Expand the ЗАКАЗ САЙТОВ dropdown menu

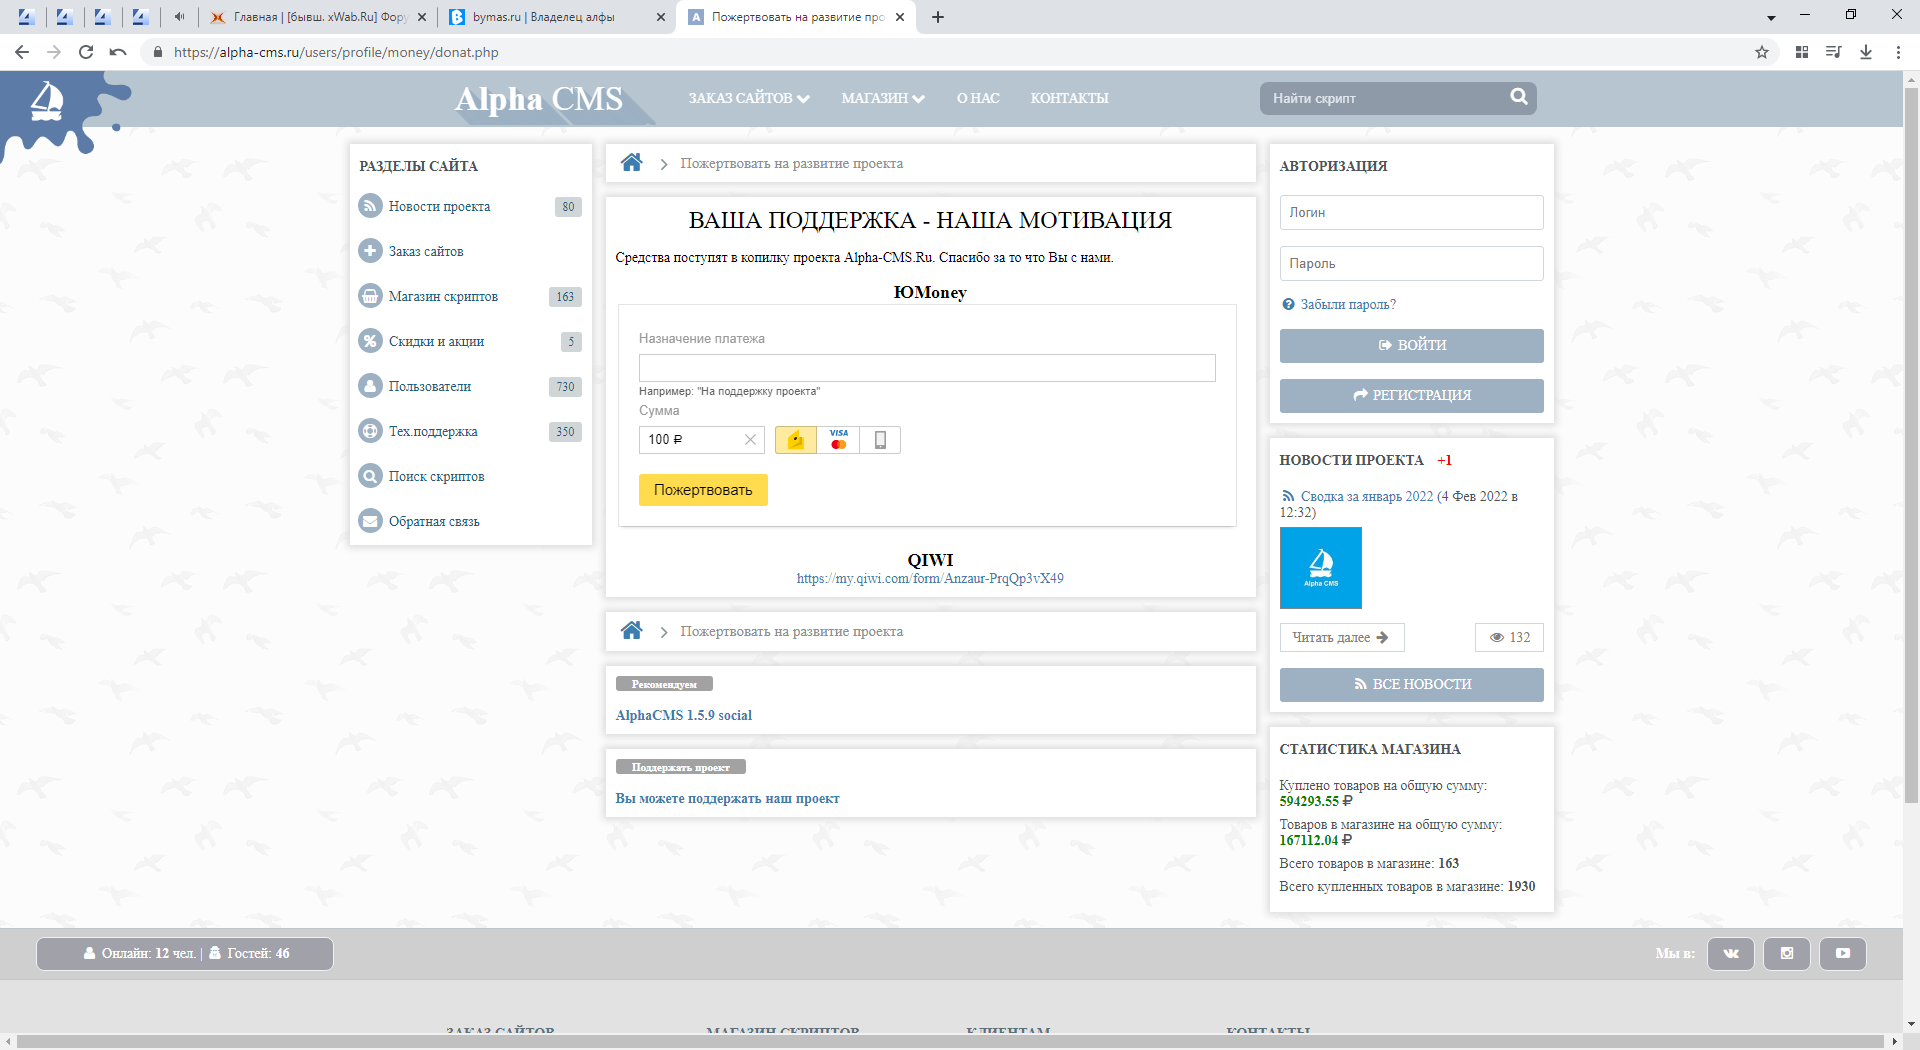pos(748,98)
